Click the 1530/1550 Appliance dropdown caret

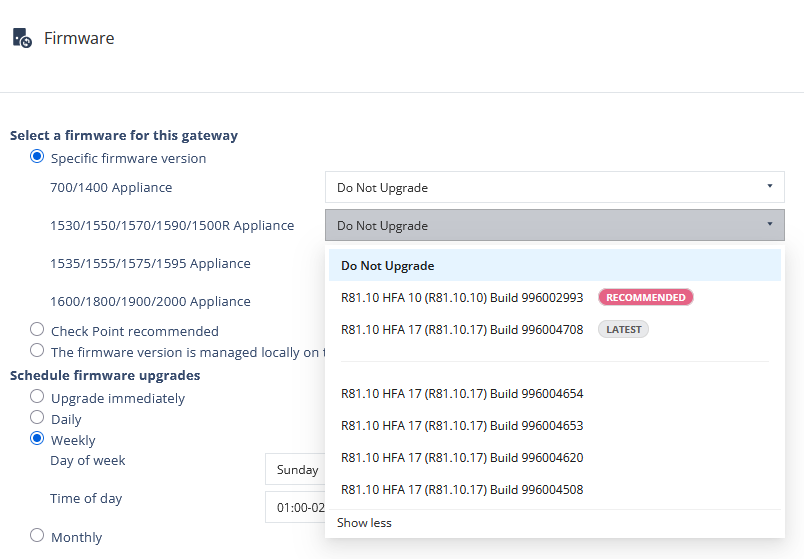[770, 224]
